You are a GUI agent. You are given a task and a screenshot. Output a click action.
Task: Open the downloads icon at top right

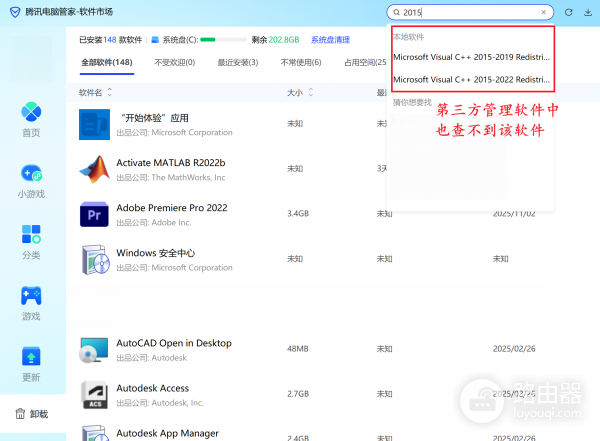588,12
